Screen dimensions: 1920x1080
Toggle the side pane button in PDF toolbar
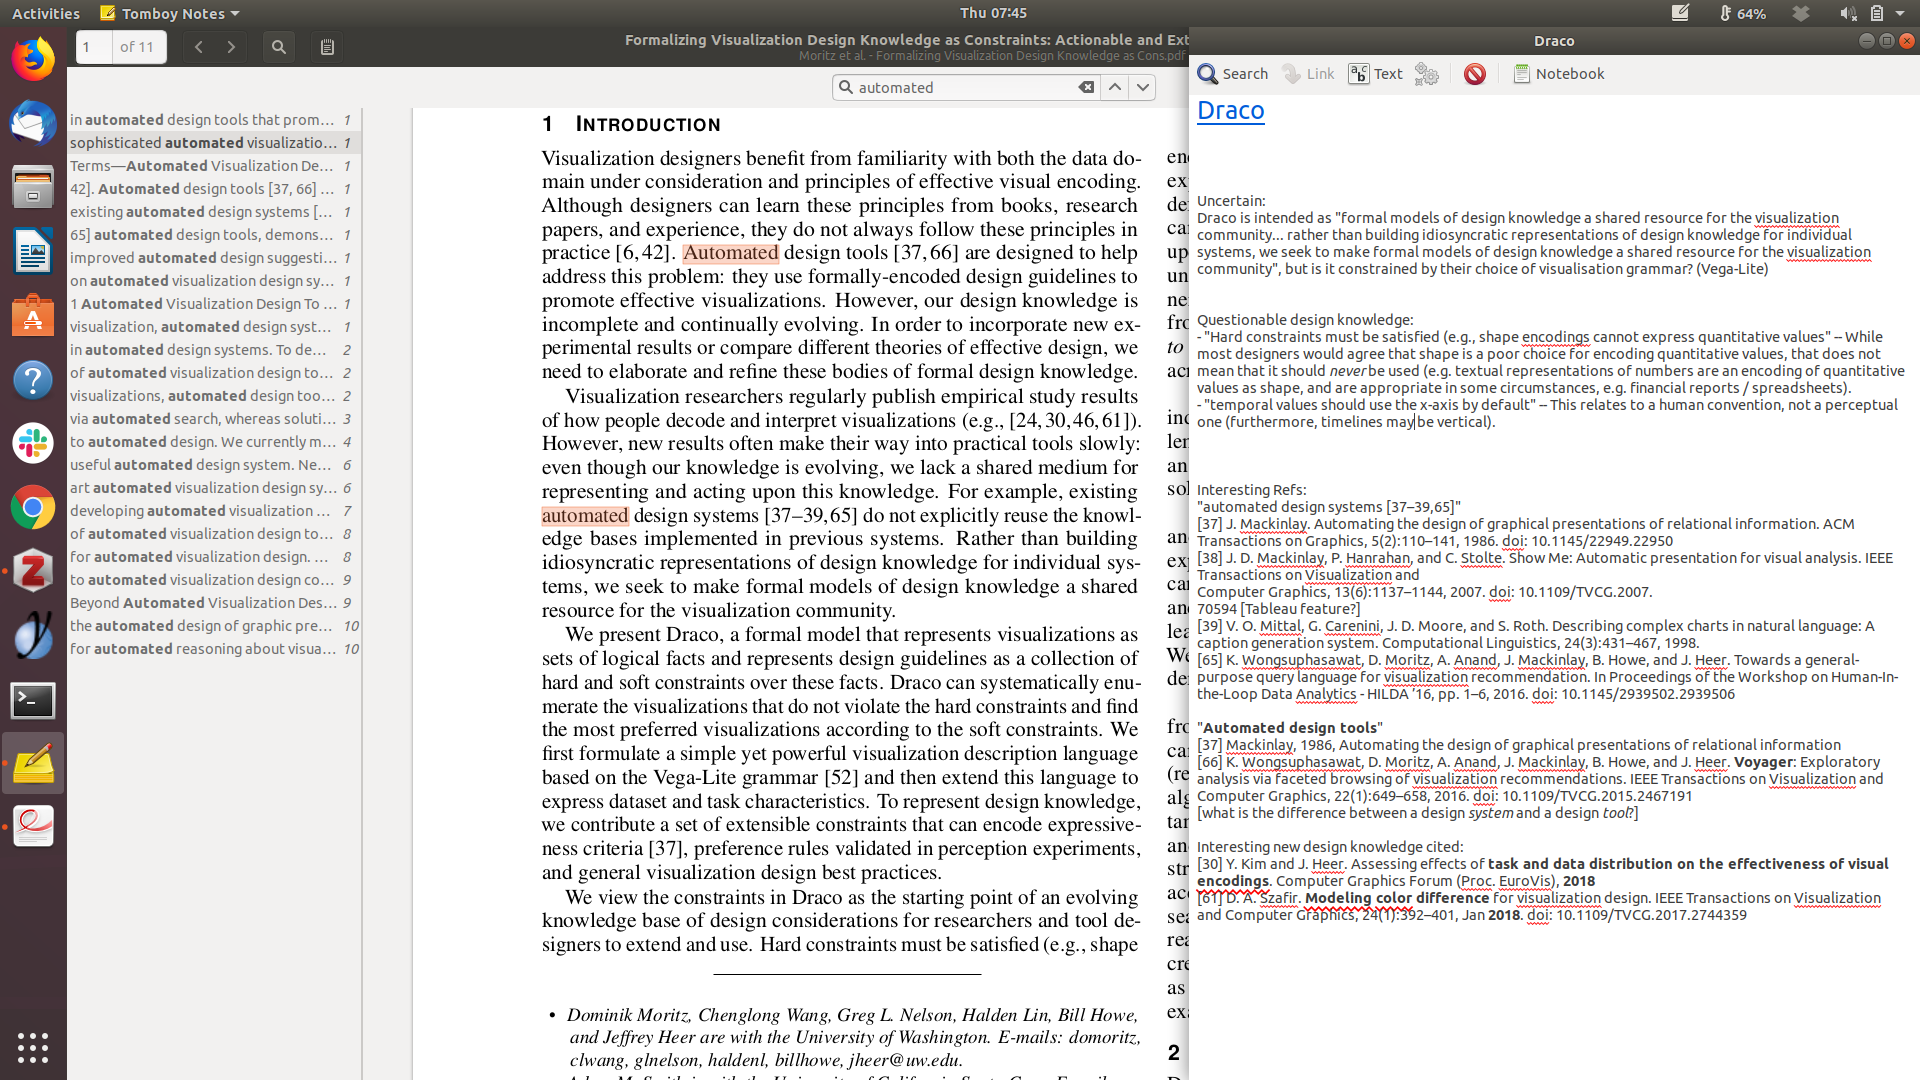click(327, 47)
